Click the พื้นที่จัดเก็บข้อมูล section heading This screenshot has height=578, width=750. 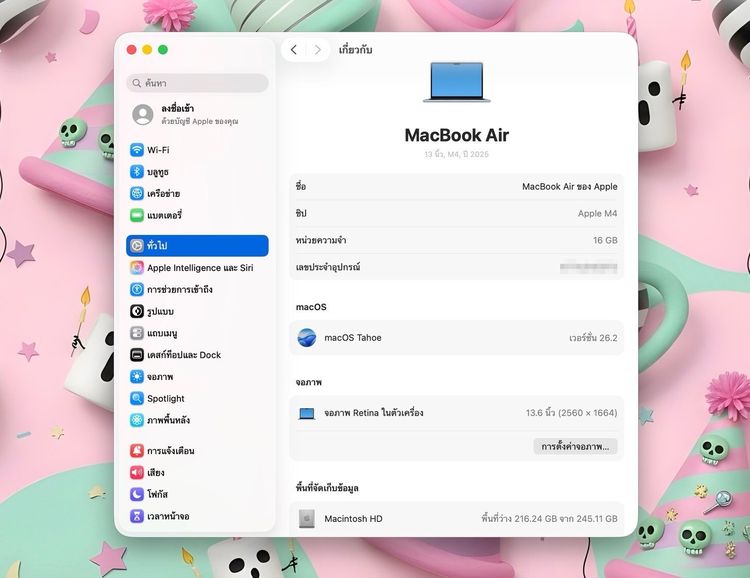pyautogui.click(x=327, y=488)
